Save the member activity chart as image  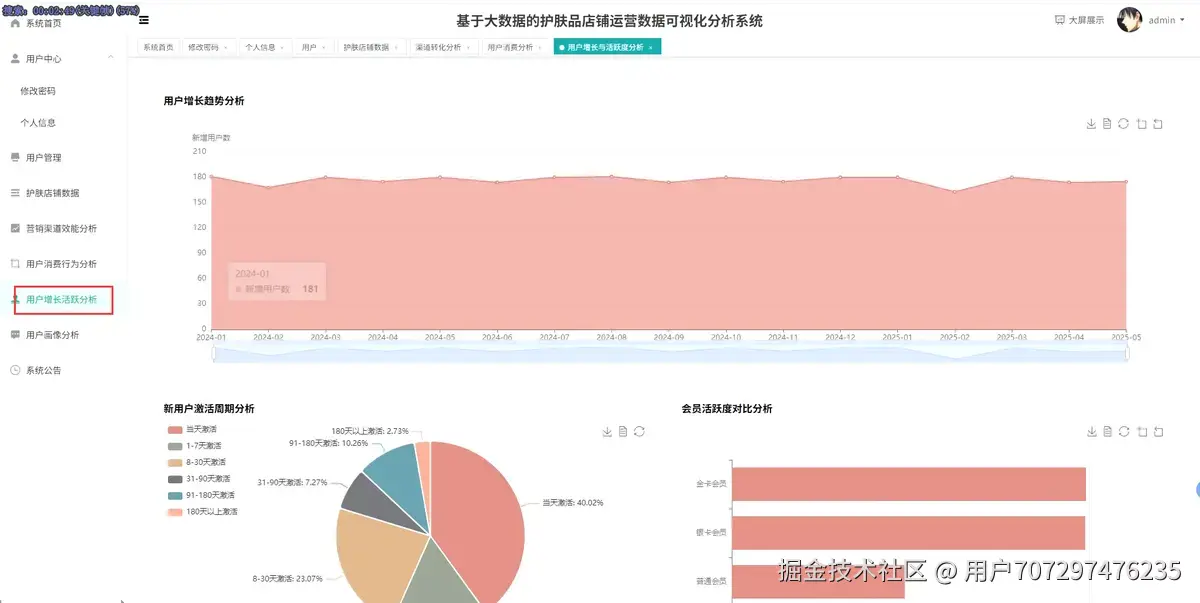click(1091, 431)
